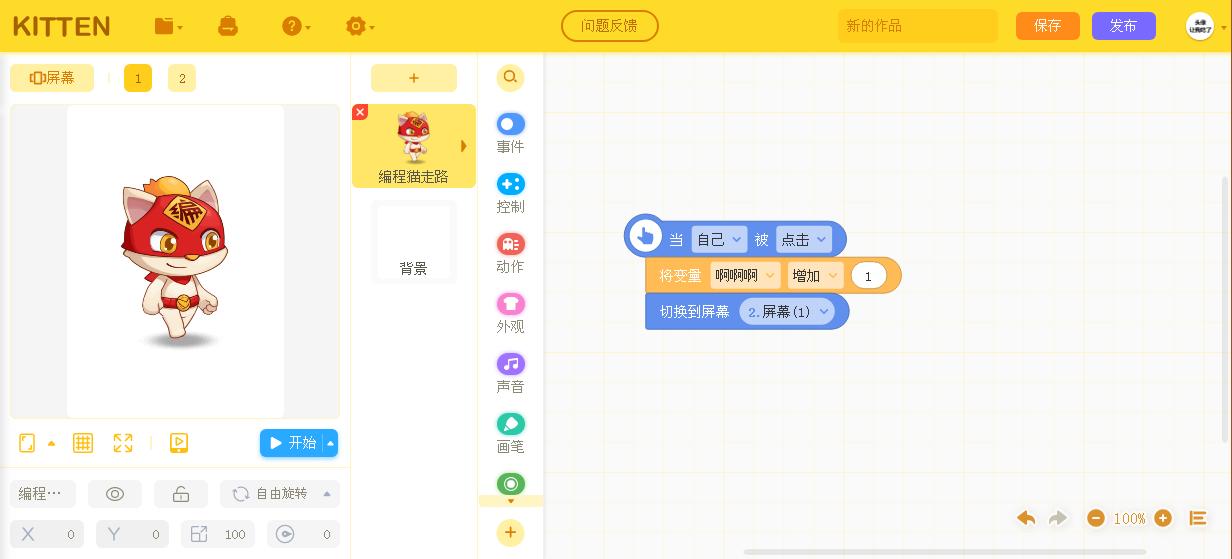The image size is (1232, 559).
Task: Click the KITTEN logo
Action: tap(62, 26)
